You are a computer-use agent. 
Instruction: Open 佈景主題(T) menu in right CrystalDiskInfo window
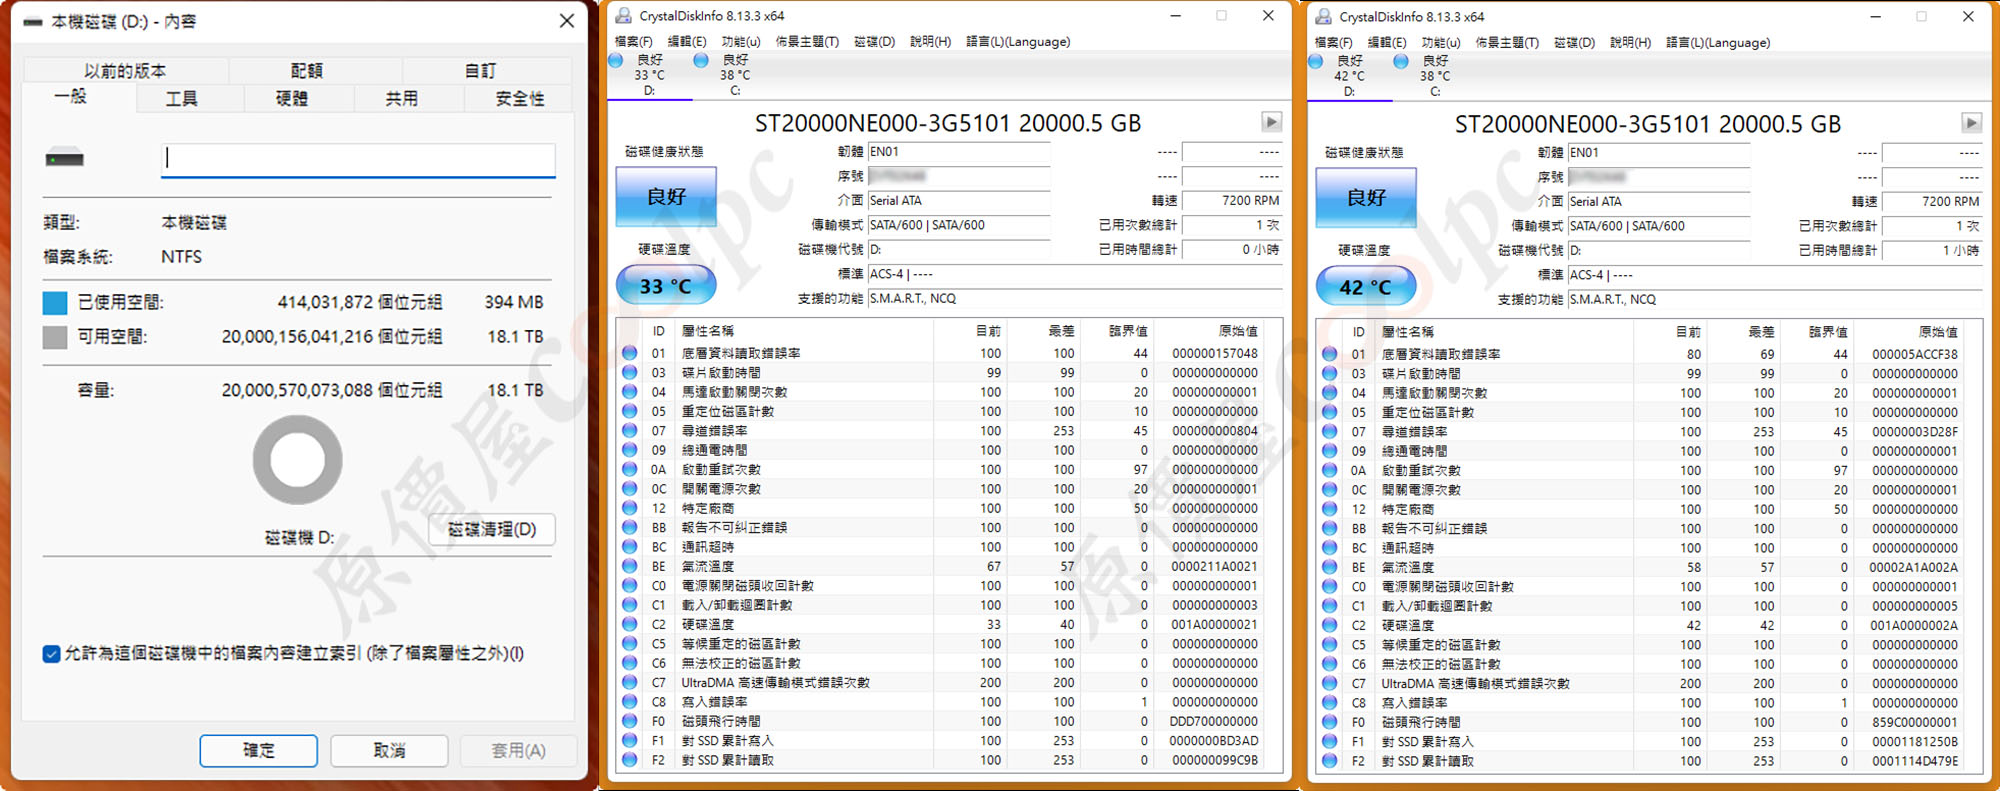(x=1507, y=43)
